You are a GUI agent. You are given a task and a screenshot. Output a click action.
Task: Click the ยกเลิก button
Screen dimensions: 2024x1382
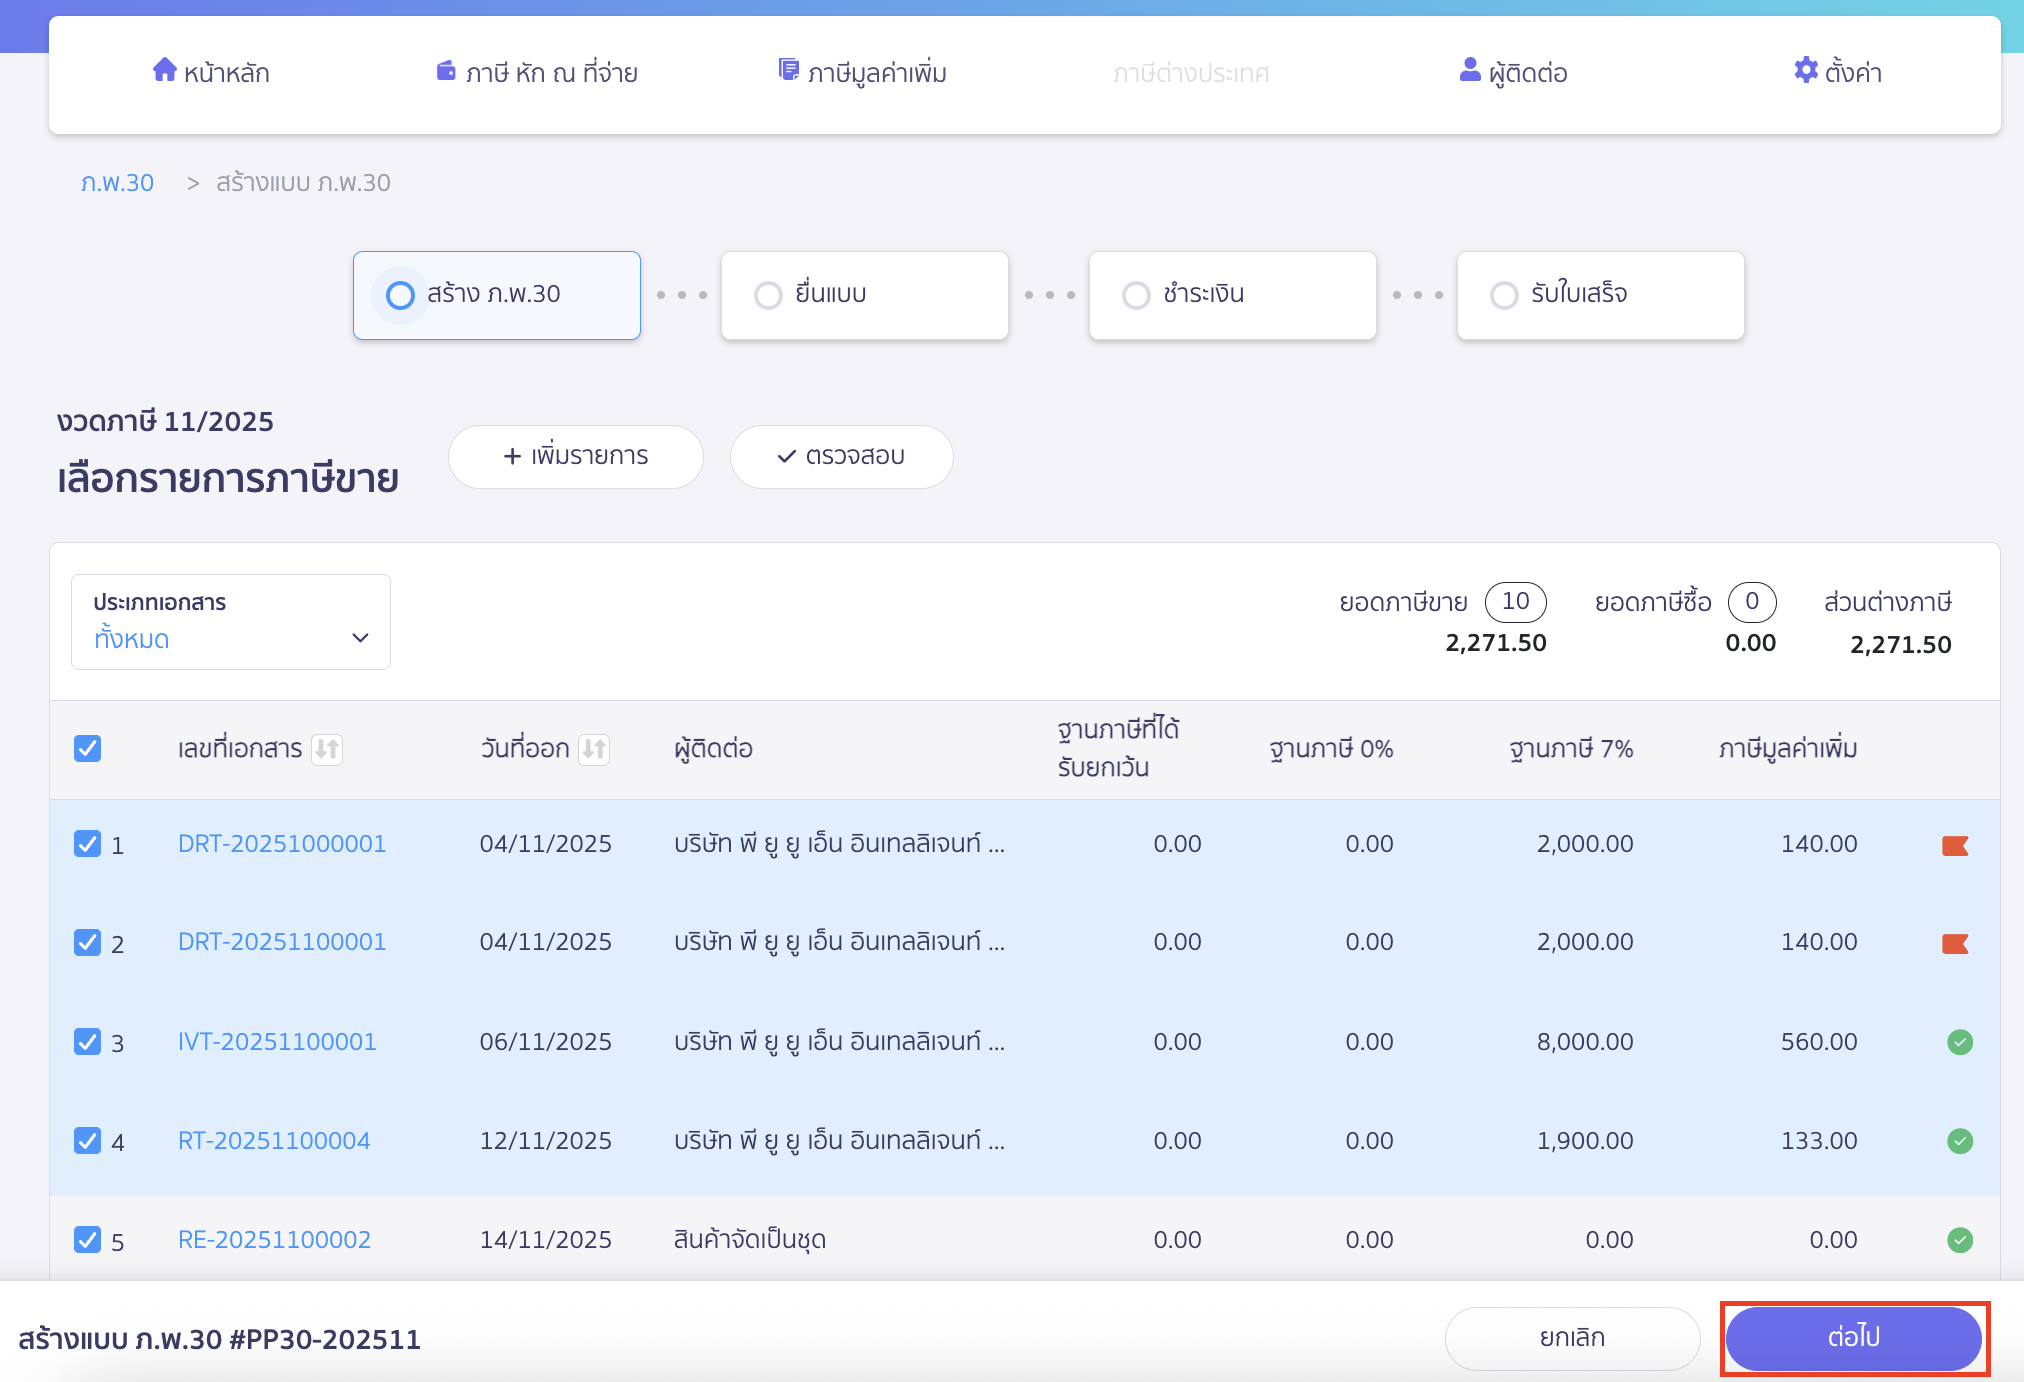[x=1572, y=1338]
